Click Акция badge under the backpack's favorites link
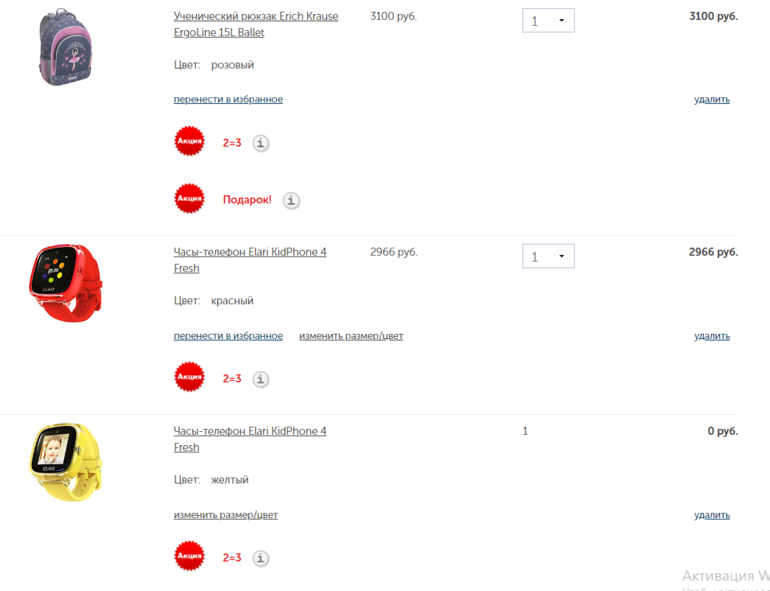The image size is (770, 591). [190, 141]
